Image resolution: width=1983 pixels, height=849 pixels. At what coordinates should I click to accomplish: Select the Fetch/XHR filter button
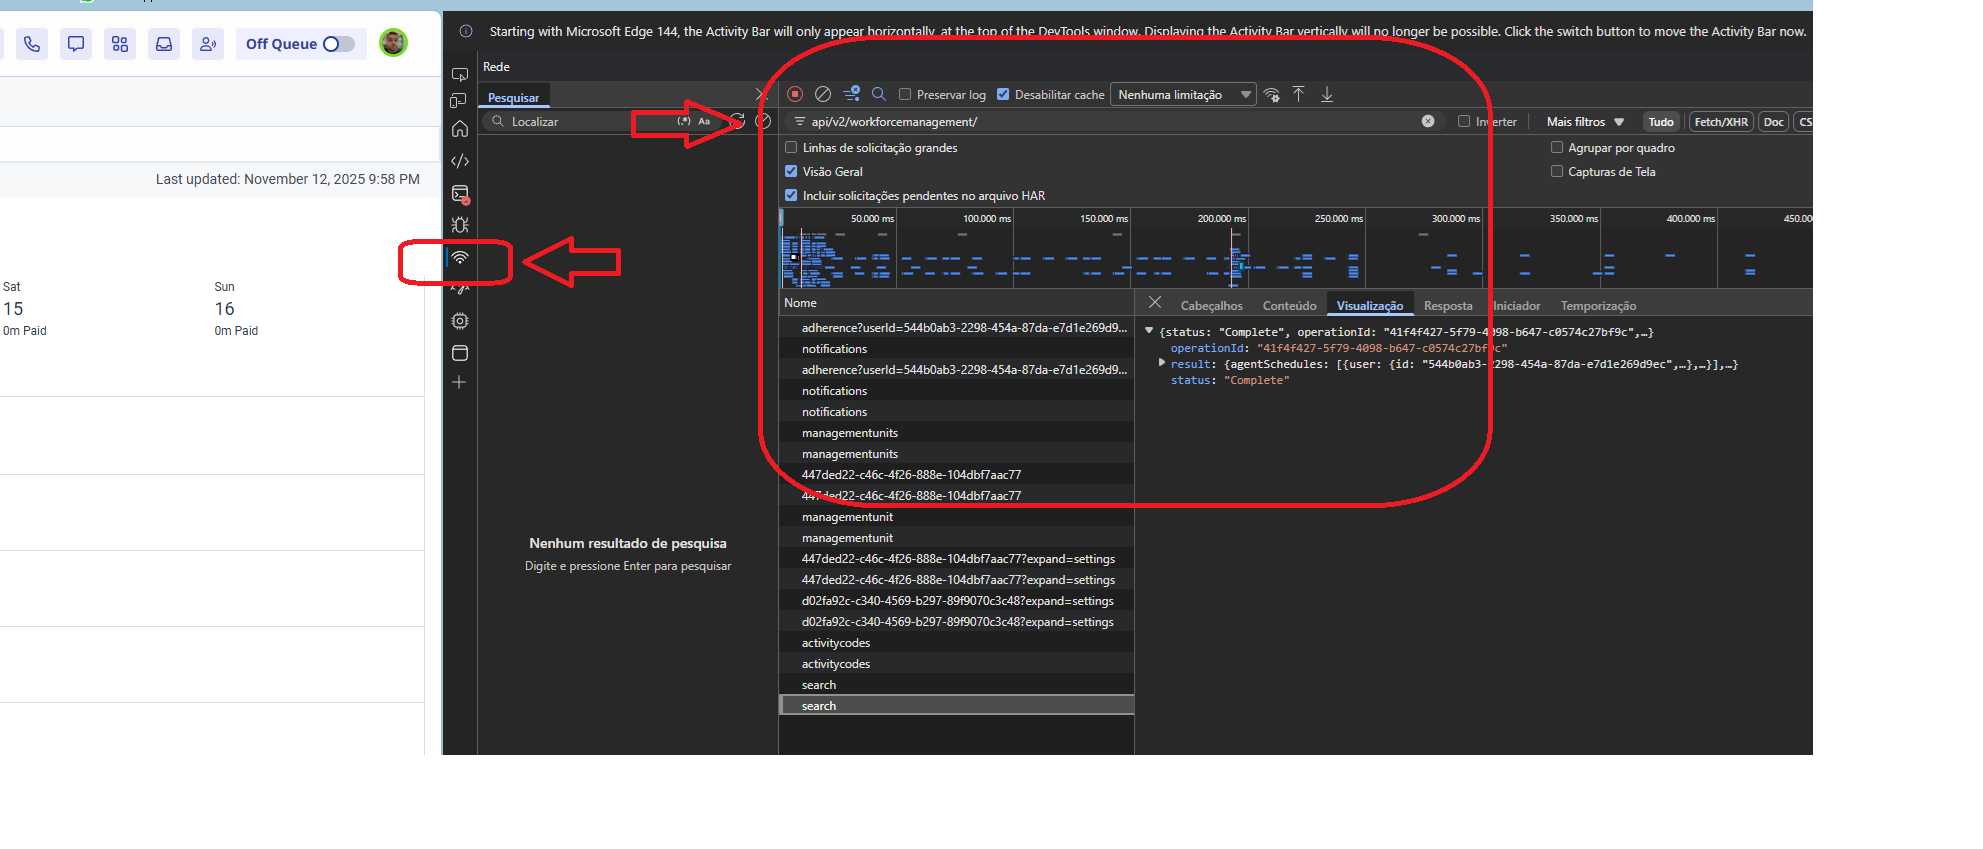click(x=1720, y=122)
